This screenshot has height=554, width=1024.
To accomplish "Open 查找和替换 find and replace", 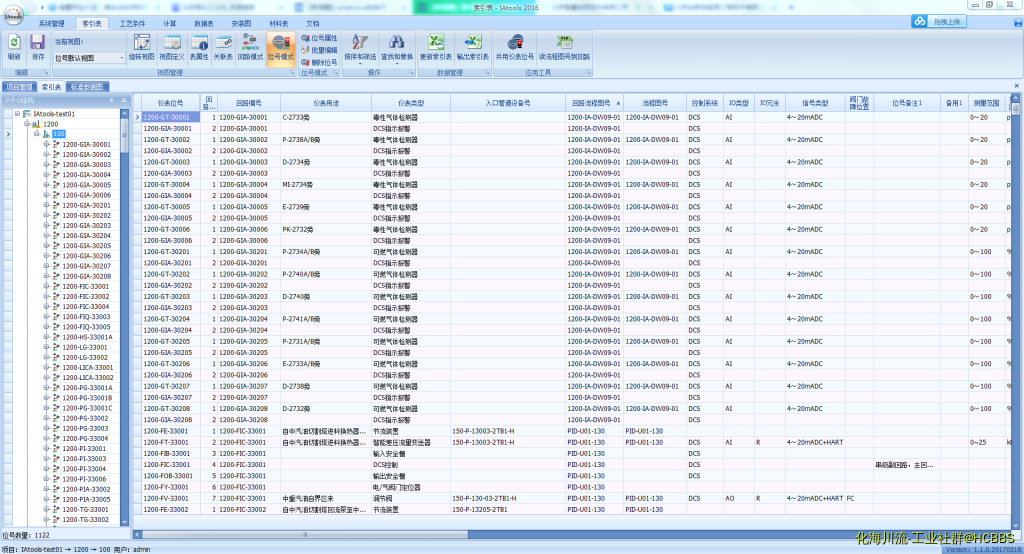I will [396, 48].
